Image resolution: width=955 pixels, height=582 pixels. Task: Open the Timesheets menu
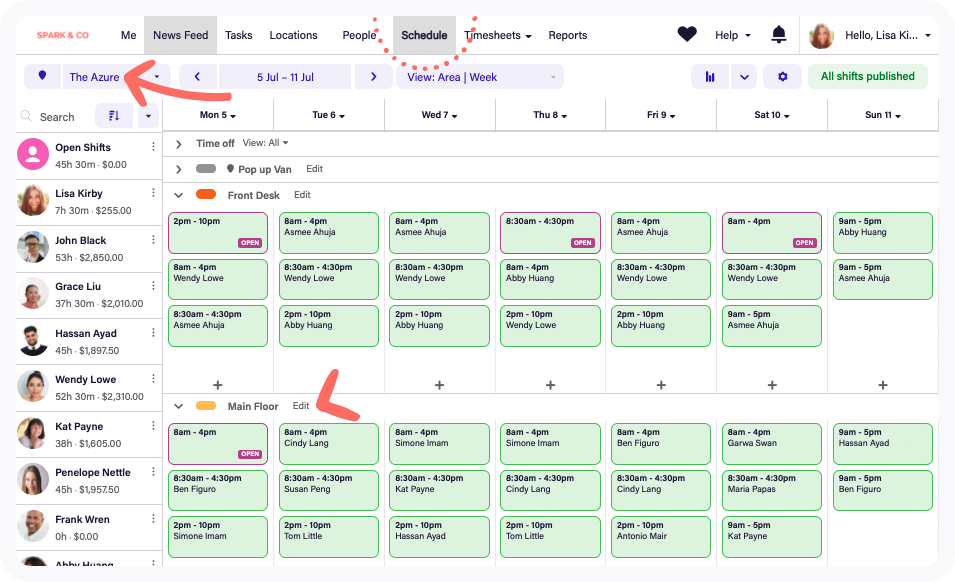pos(498,35)
